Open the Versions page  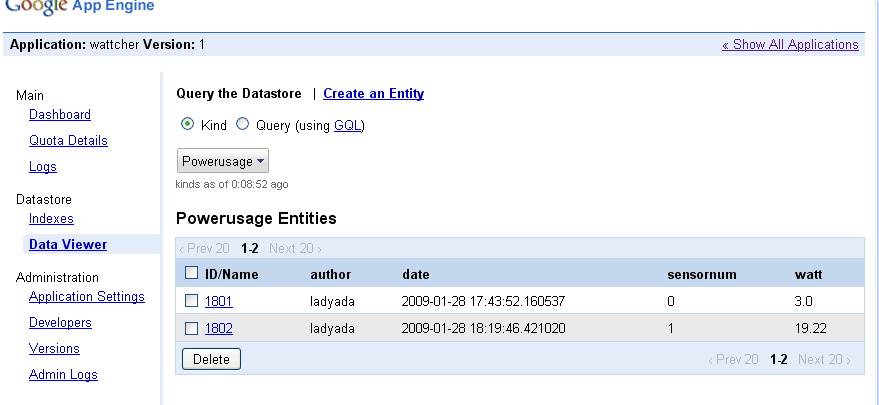(54, 349)
